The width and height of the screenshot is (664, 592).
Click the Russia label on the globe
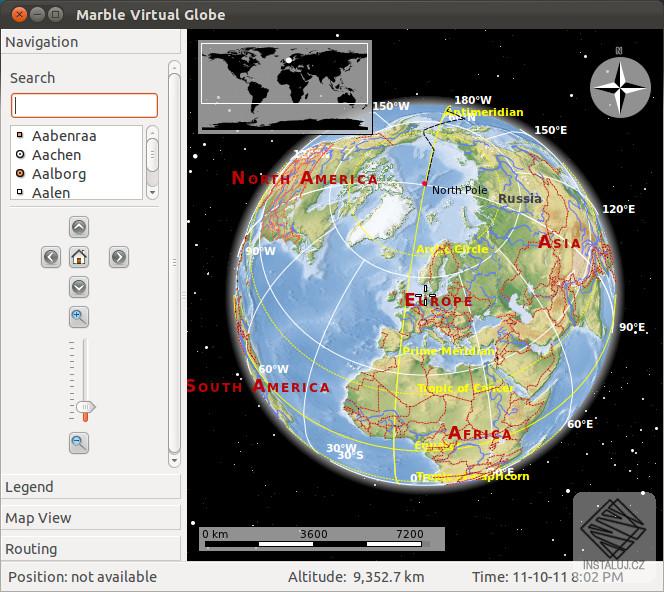pyautogui.click(x=520, y=198)
